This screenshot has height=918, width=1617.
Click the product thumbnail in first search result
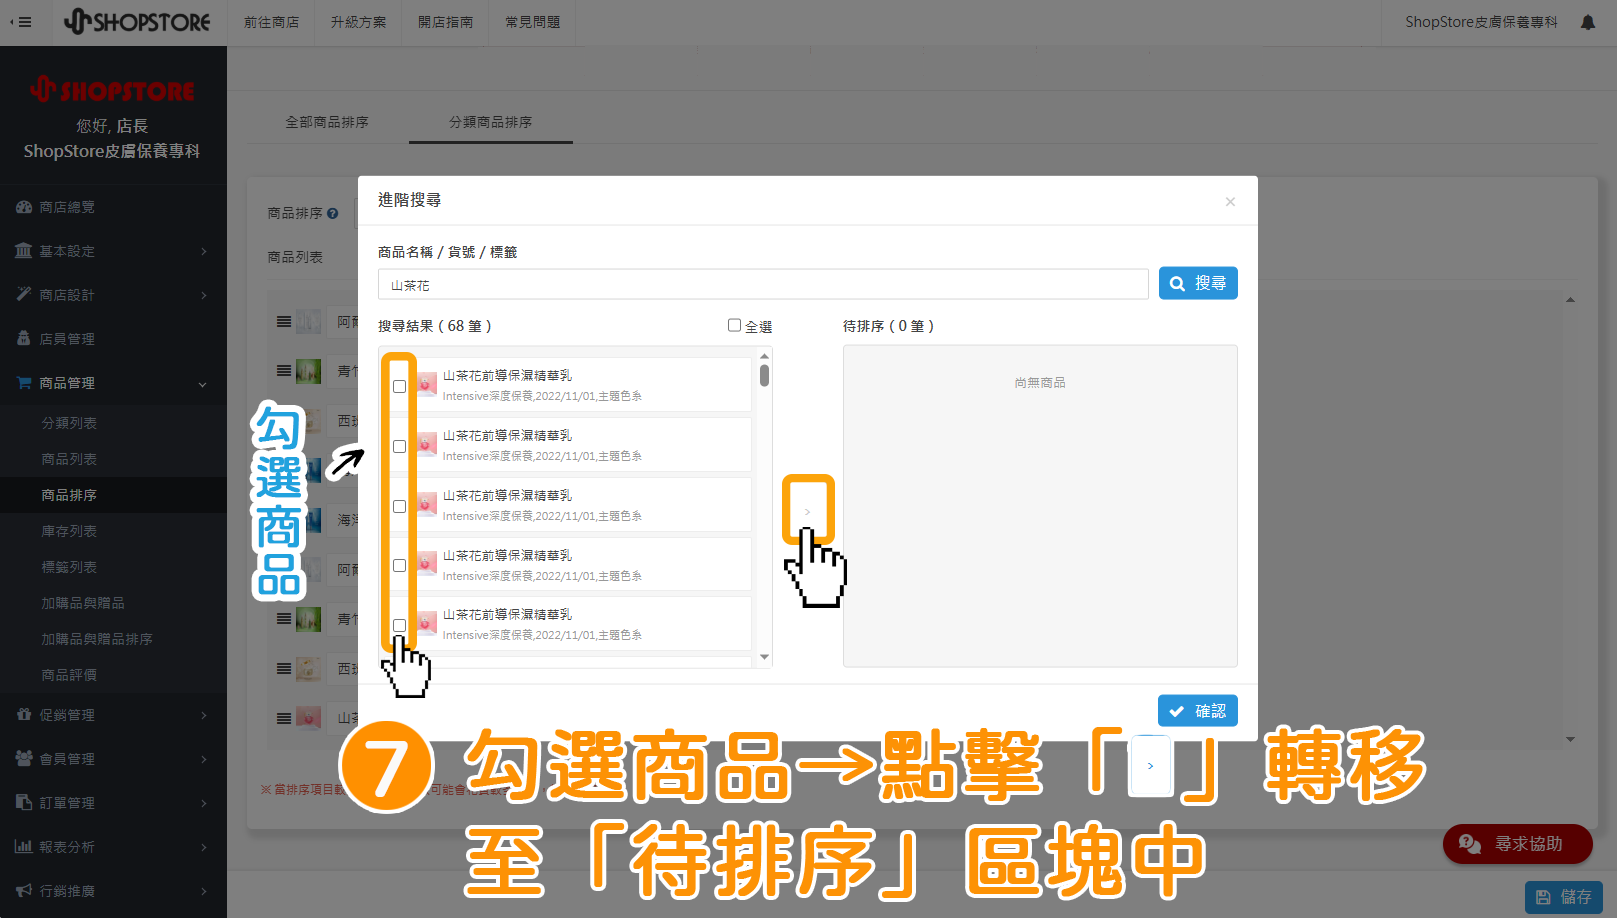click(x=427, y=385)
